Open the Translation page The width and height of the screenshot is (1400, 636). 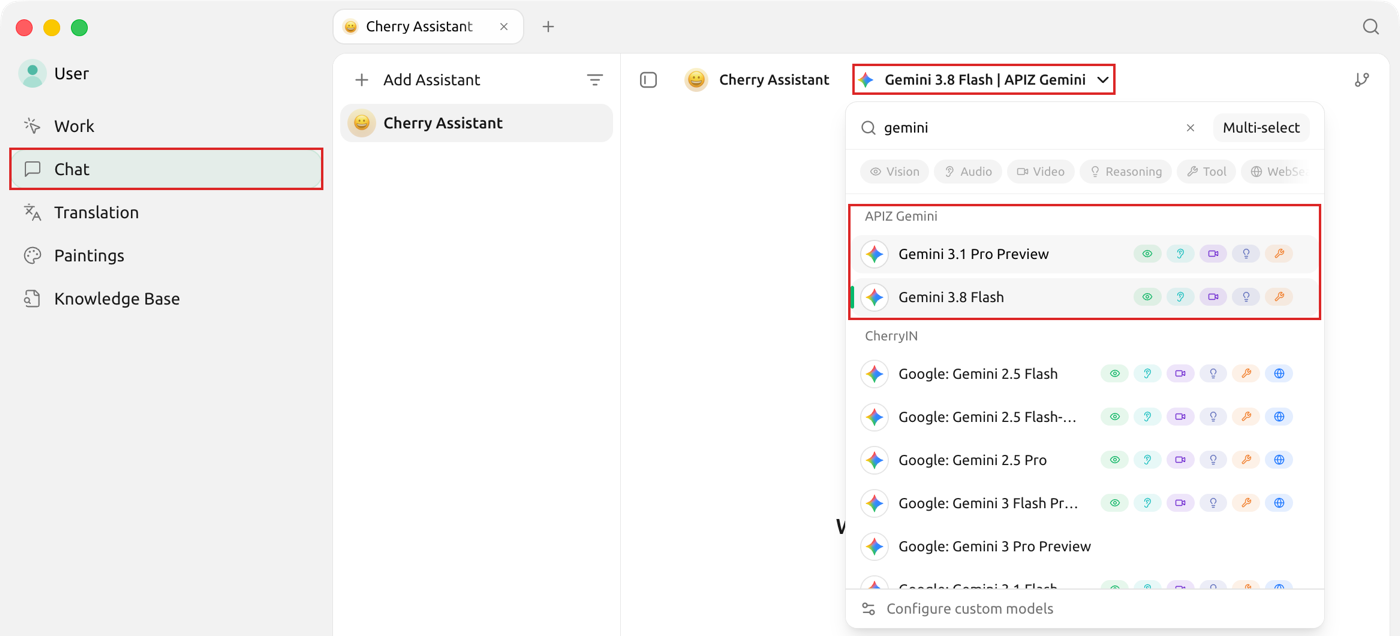166,212
